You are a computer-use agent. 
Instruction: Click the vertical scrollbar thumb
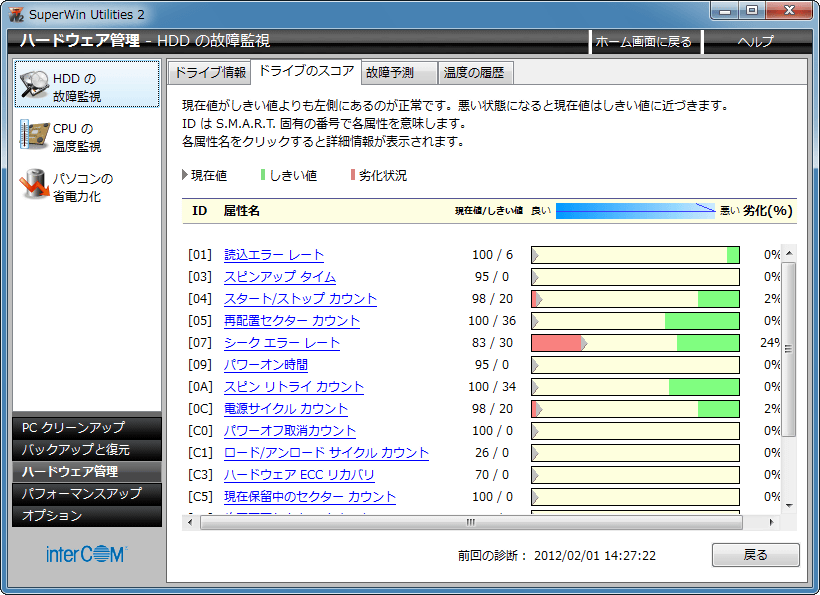click(789, 349)
